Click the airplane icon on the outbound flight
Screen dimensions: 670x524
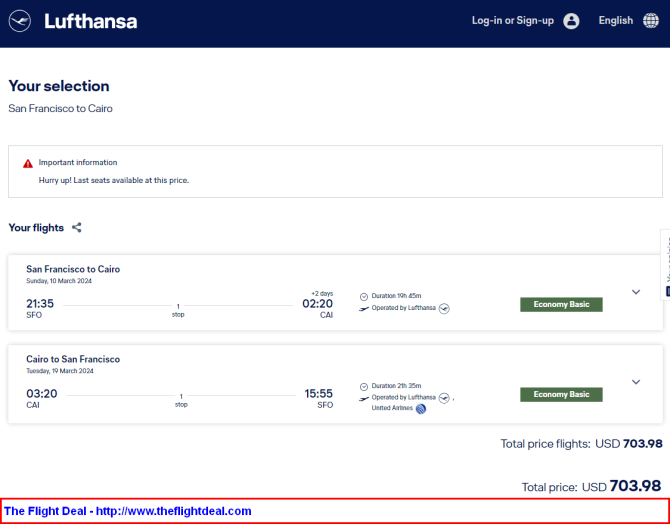[x=364, y=309]
